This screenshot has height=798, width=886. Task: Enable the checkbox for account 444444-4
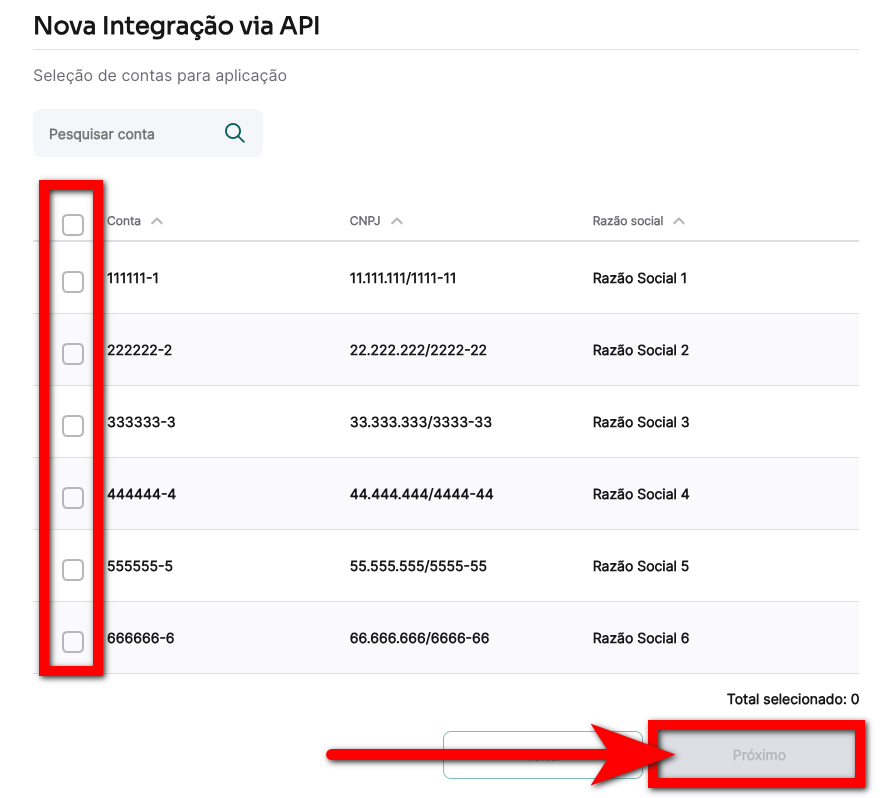coord(73,498)
